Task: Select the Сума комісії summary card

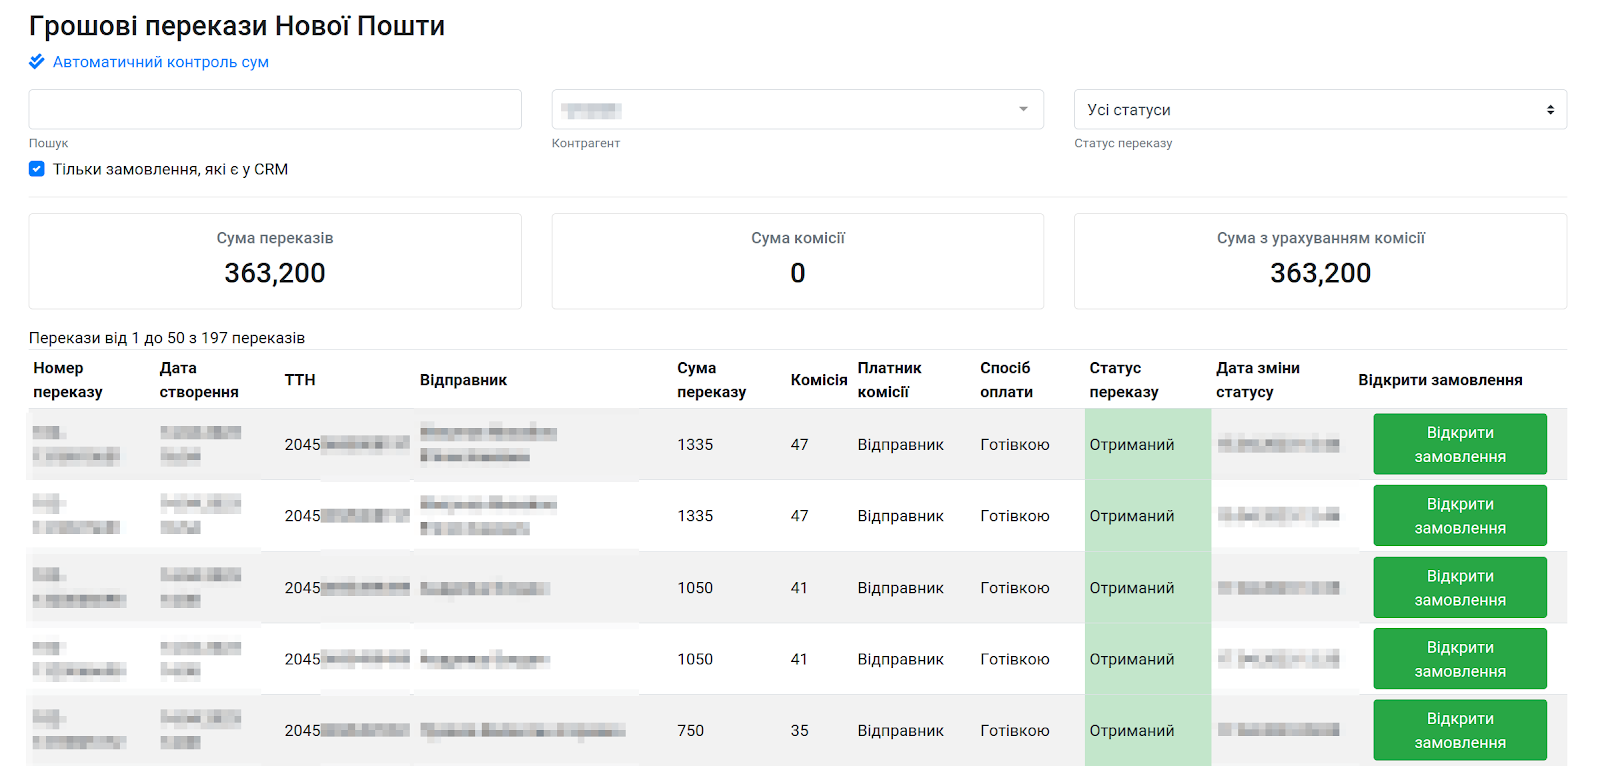Action: pos(798,261)
